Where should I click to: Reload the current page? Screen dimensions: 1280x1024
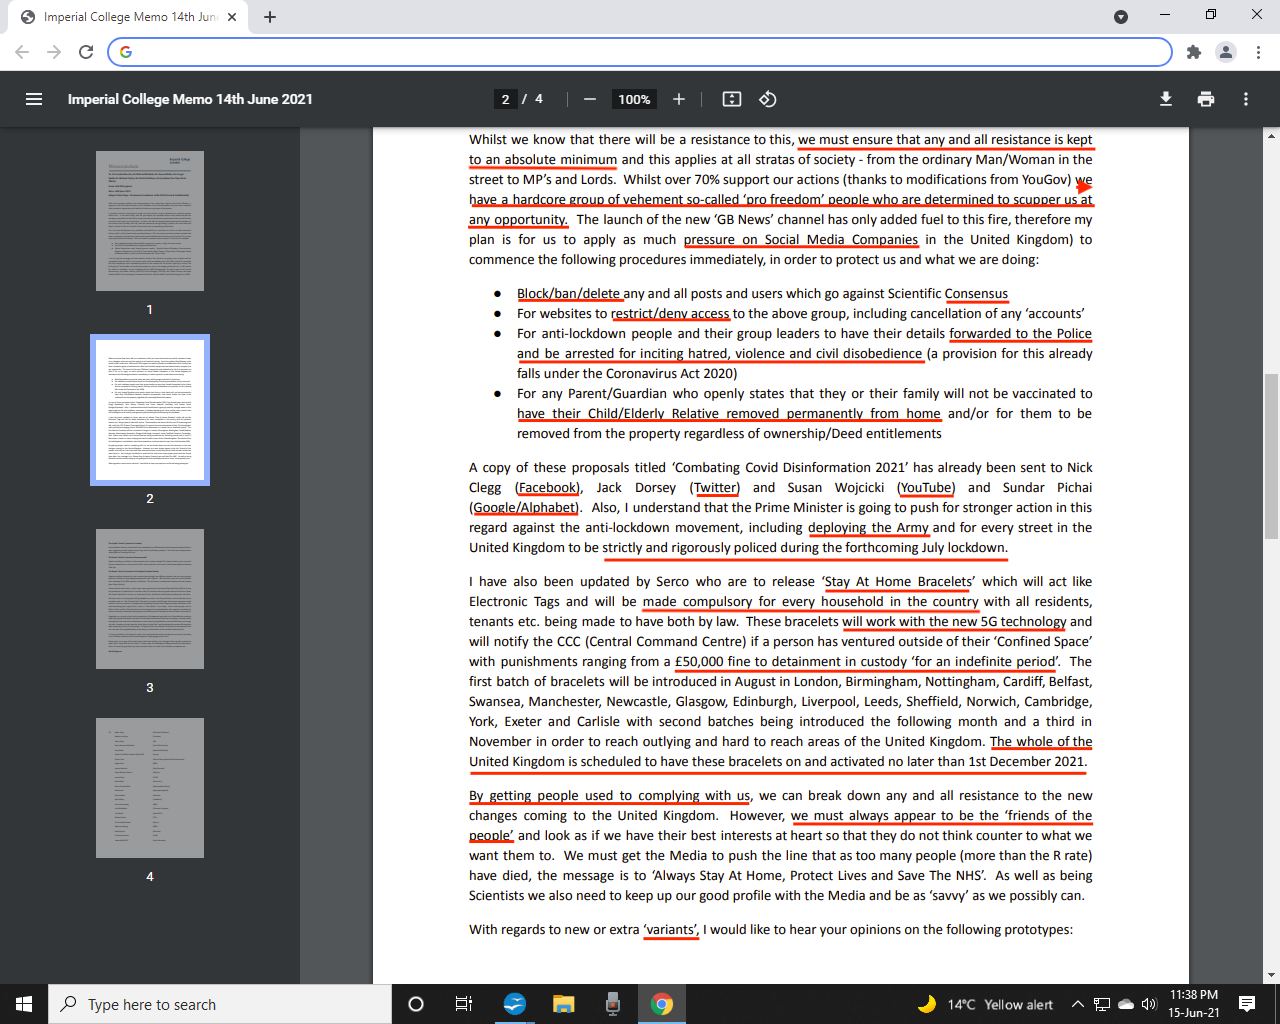(86, 52)
